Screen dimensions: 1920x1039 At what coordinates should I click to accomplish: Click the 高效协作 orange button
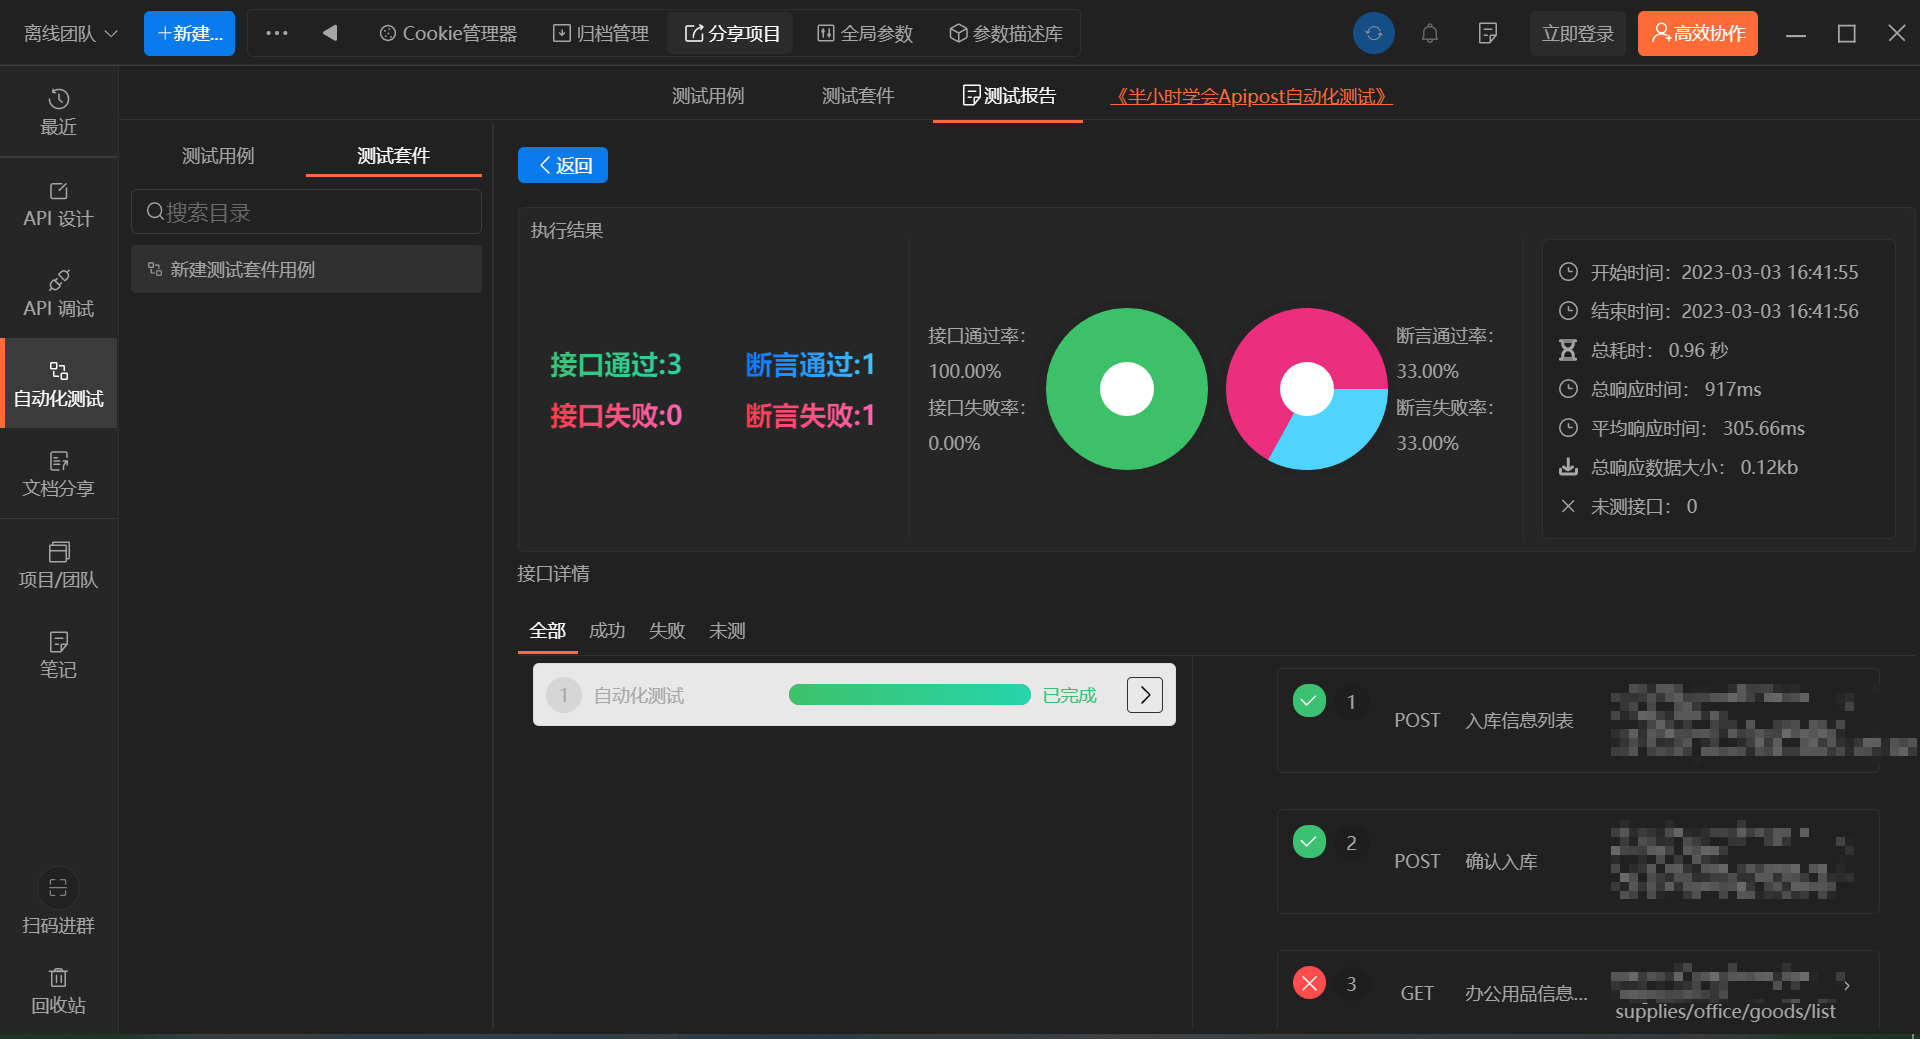tap(1698, 33)
